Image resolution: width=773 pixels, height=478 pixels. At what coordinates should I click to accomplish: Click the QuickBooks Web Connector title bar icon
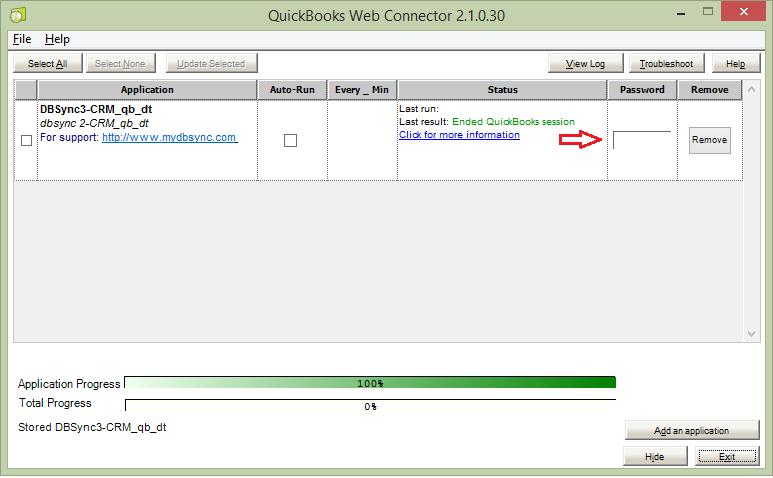(18, 15)
